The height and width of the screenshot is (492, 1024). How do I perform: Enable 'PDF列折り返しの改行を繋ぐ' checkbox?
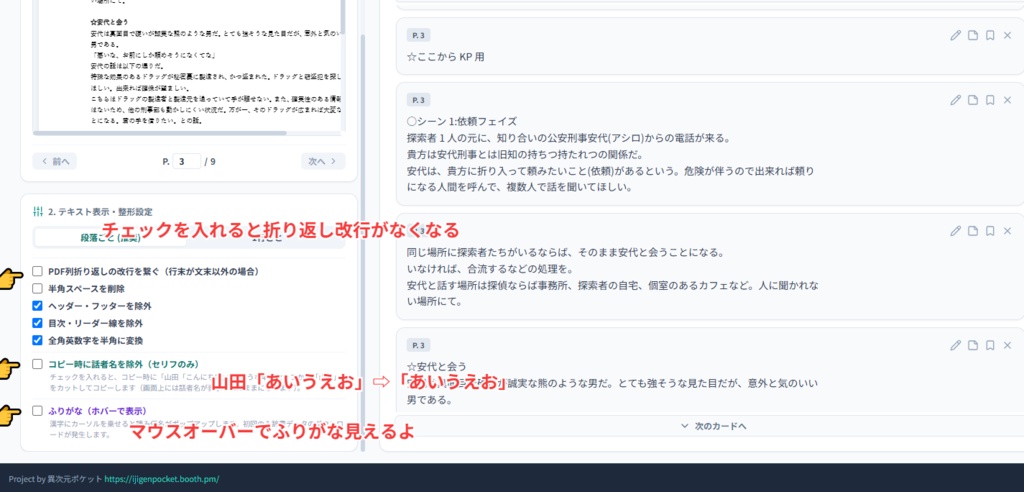tap(37, 271)
